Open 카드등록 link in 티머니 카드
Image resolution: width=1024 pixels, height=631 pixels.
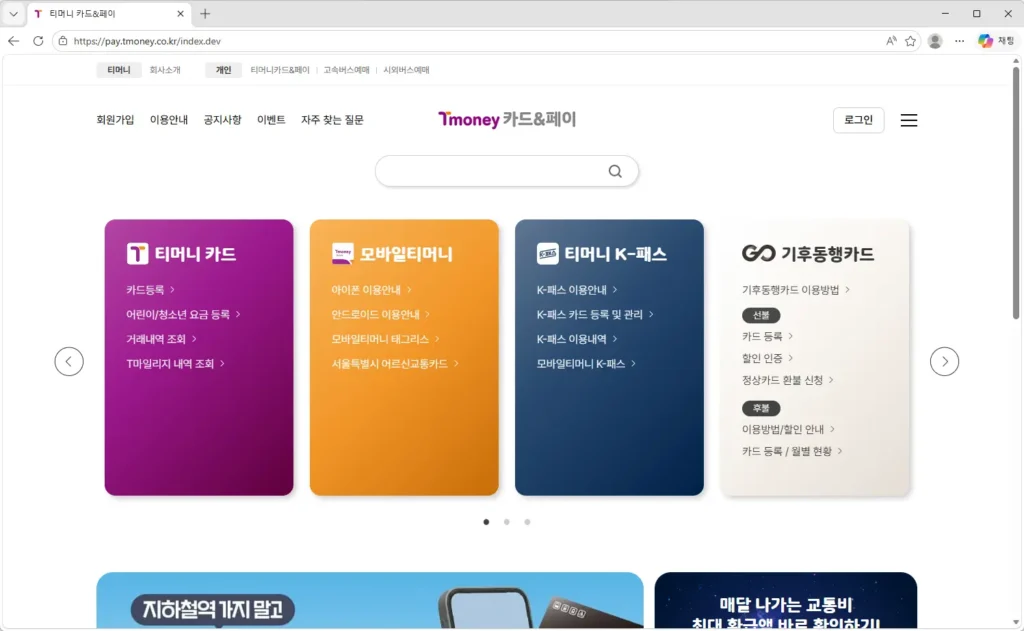pos(150,289)
